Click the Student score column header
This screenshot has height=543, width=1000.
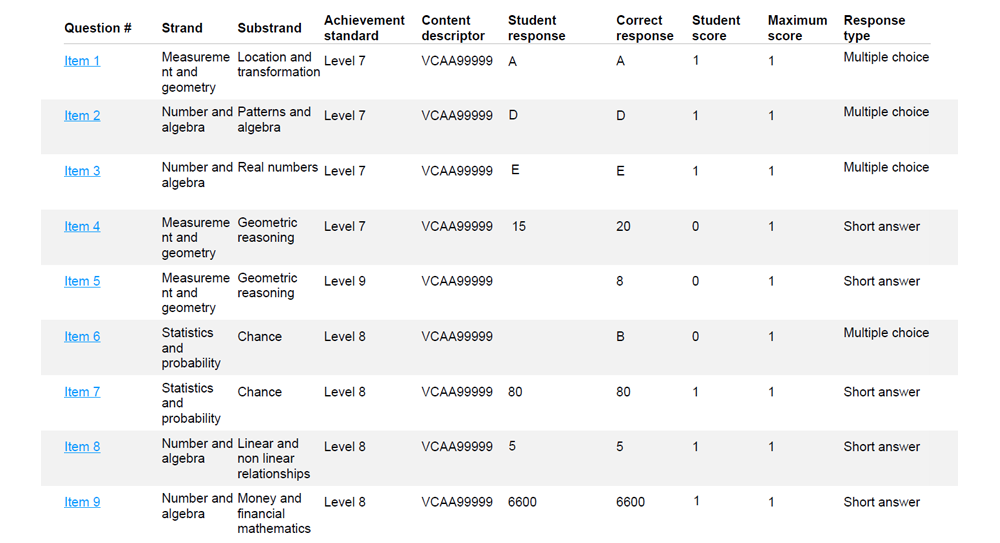[x=716, y=28]
